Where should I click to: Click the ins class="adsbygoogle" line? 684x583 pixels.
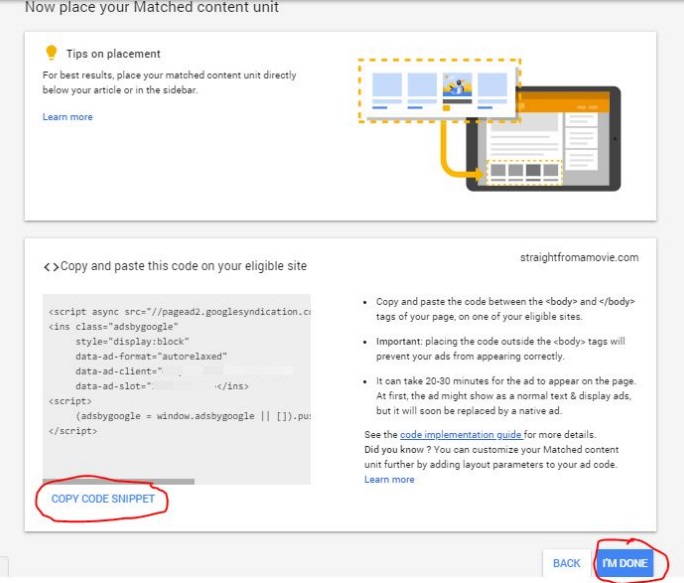tap(113, 326)
